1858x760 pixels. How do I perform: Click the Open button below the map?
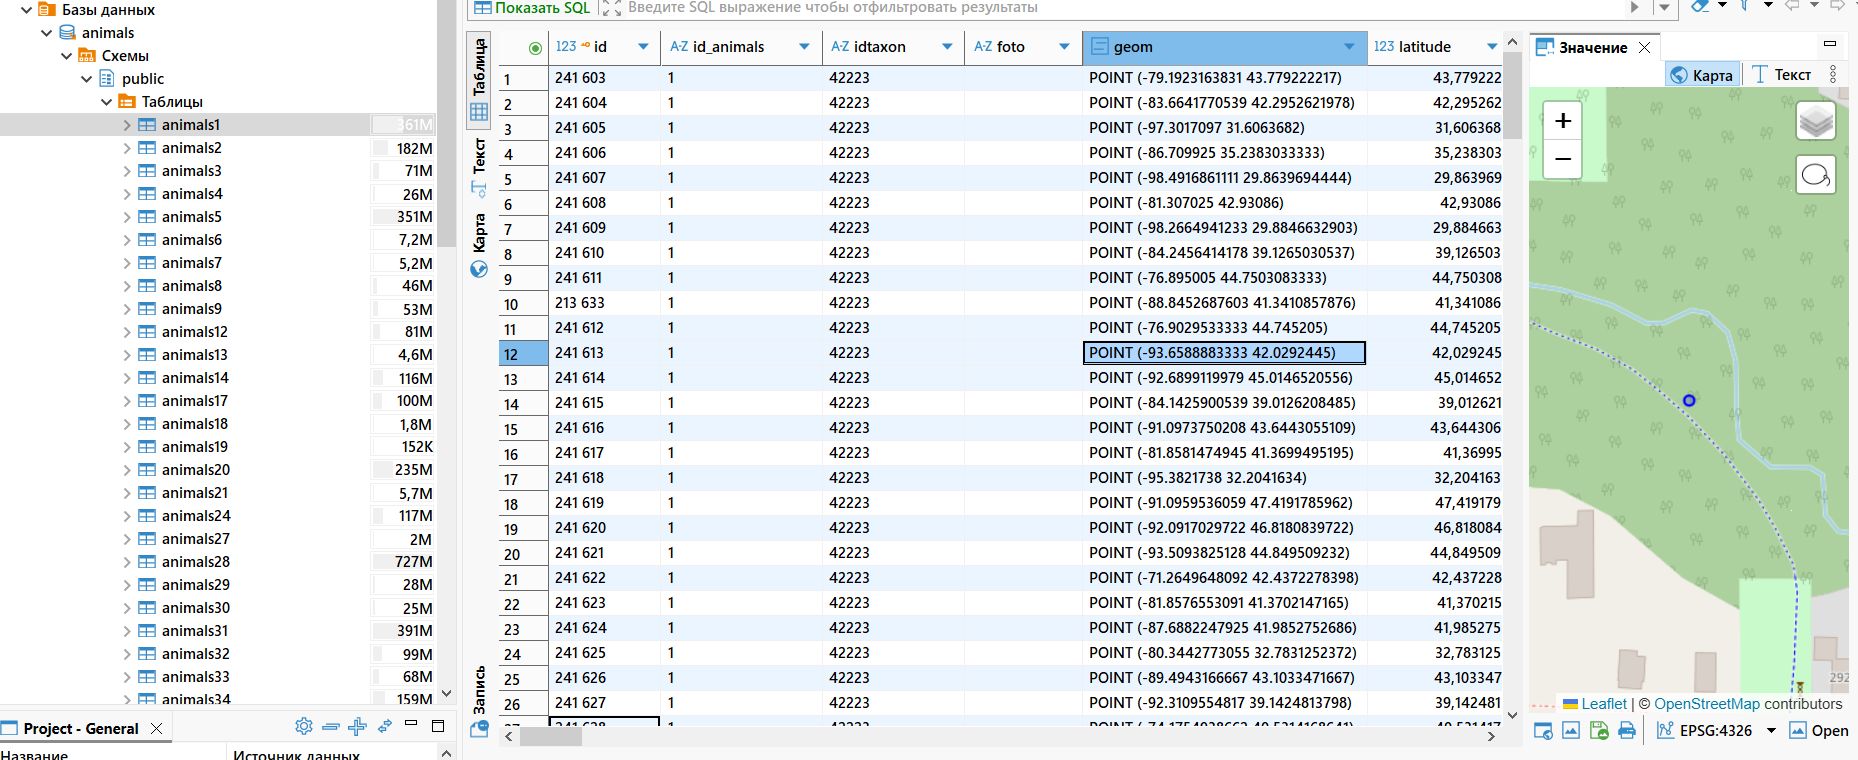click(1819, 731)
